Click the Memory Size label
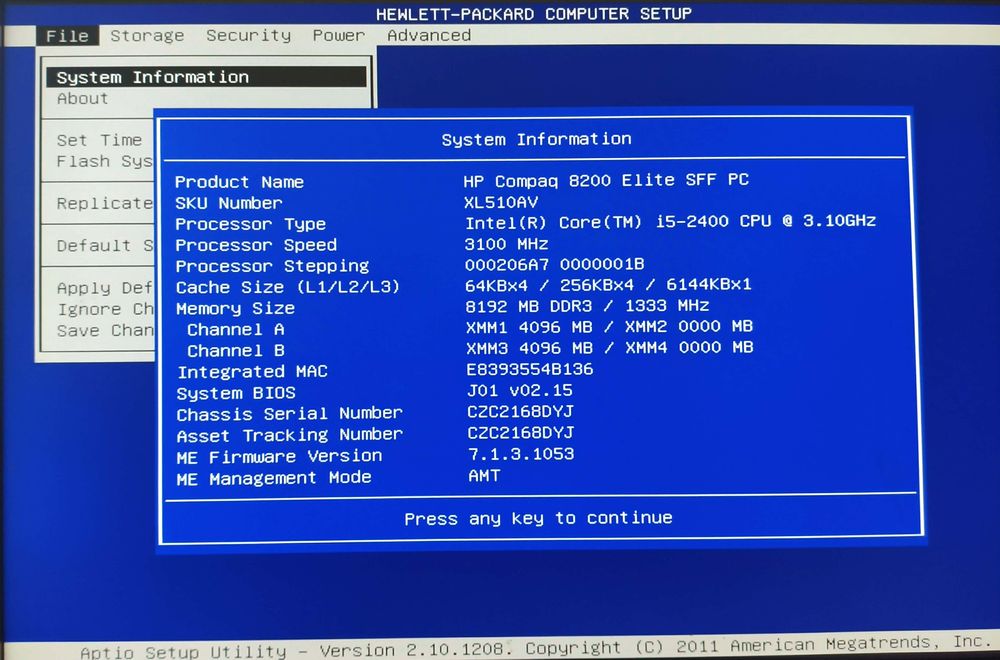 click(235, 309)
